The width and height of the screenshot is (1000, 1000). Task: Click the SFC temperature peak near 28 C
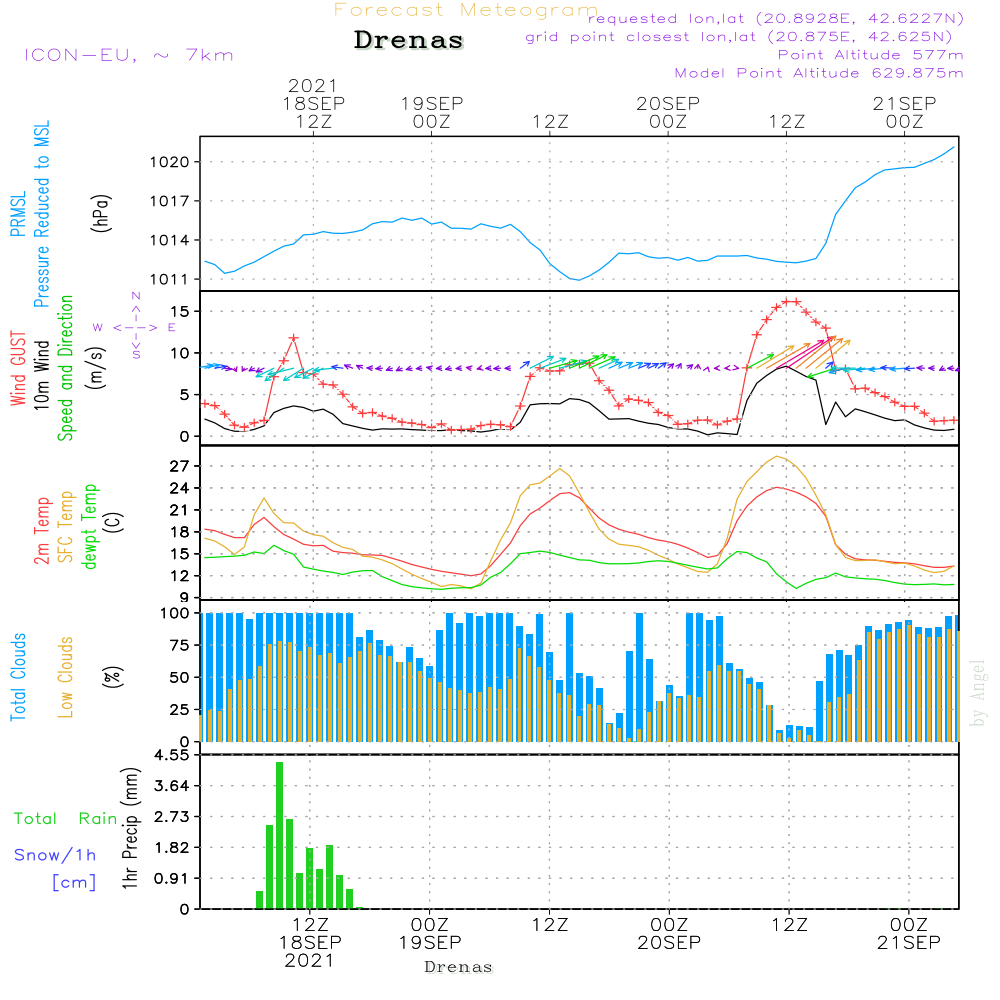(x=776, y=457)
